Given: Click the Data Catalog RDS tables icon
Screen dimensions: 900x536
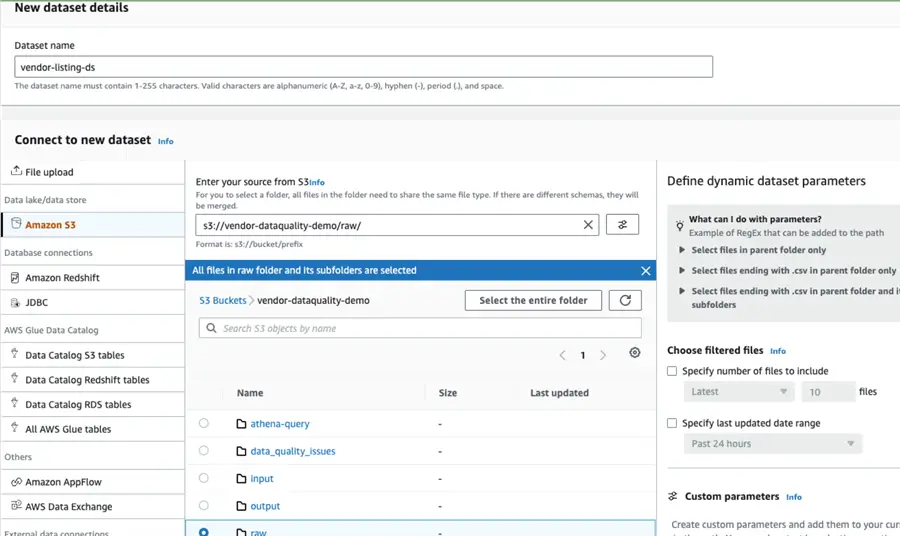Looking at the screenshot, I should (x=15, y=403).
